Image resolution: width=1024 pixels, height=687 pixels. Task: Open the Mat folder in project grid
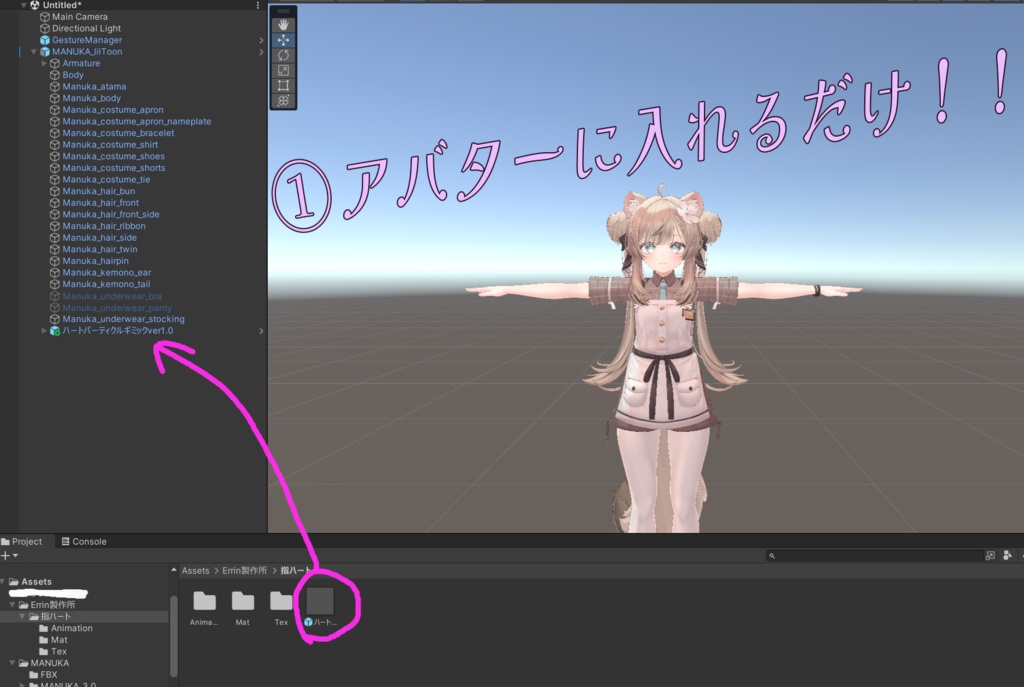(x=242, y=608)
